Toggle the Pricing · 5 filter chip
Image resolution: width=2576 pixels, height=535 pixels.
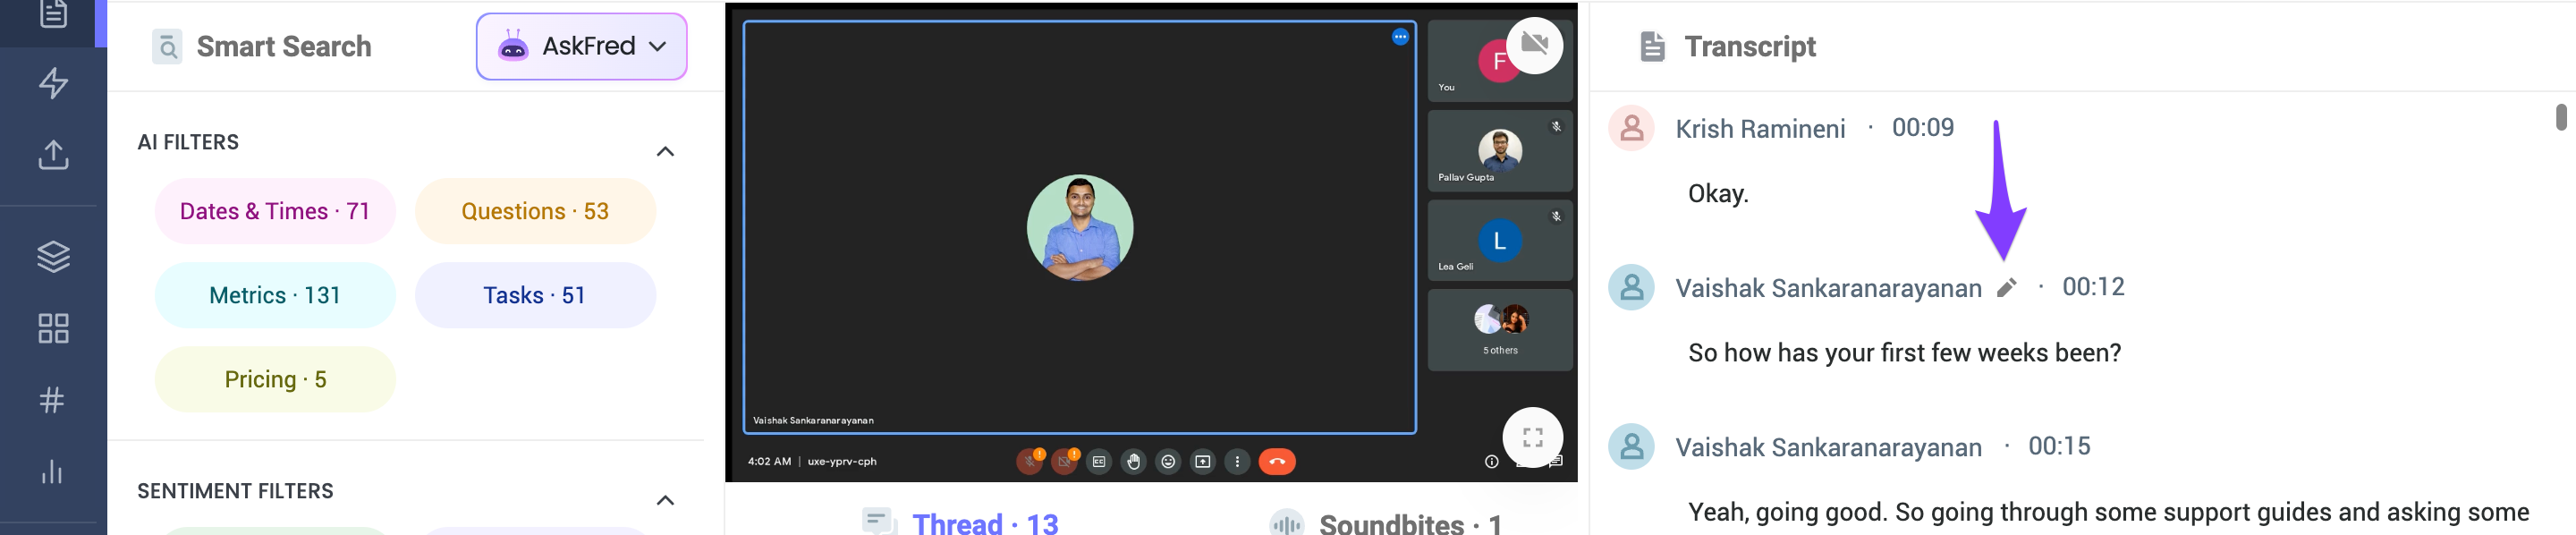point(275,379)
